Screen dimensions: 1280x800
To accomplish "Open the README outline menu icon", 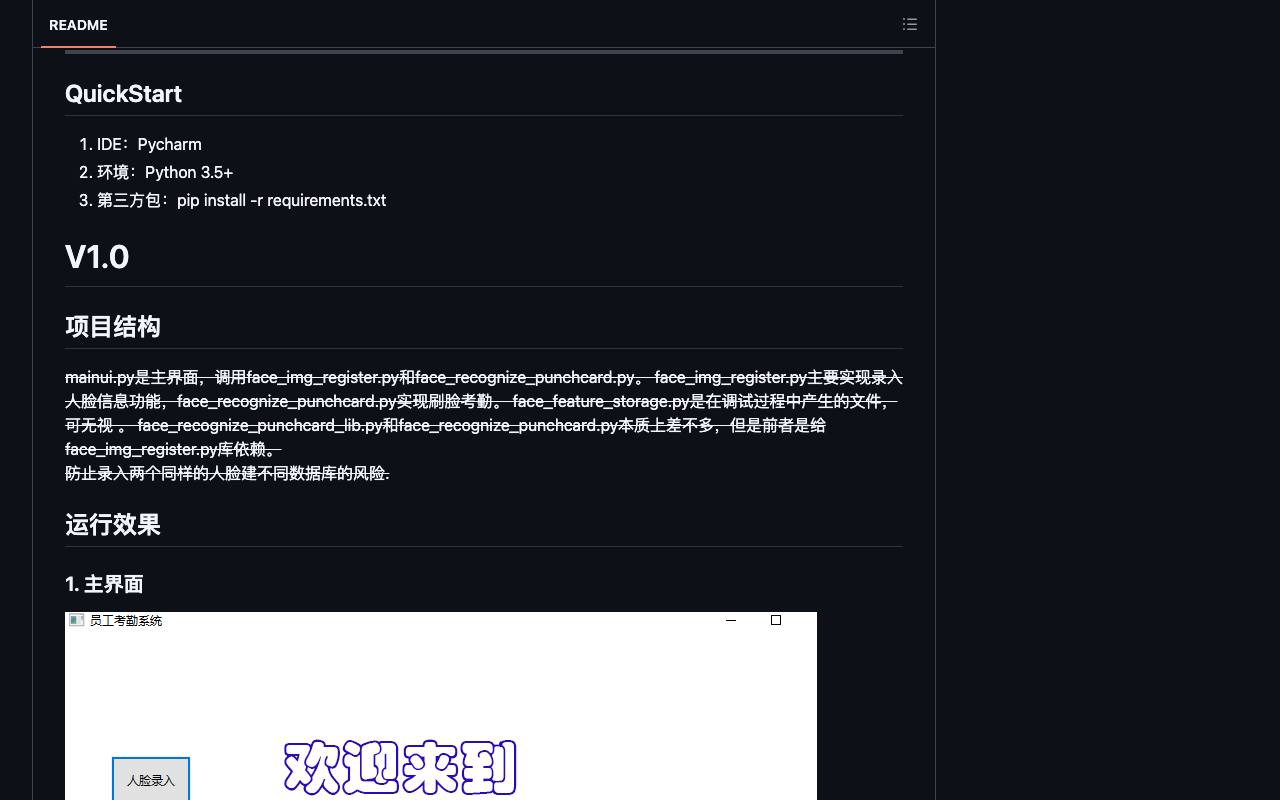I will pyautogui.click(x=909, y=24).
